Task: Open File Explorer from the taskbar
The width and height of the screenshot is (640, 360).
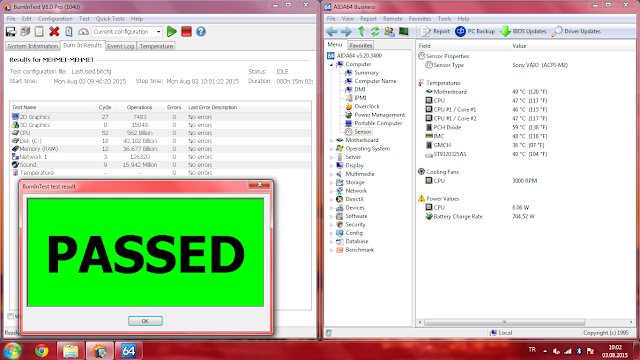Action: pos(71,351)
